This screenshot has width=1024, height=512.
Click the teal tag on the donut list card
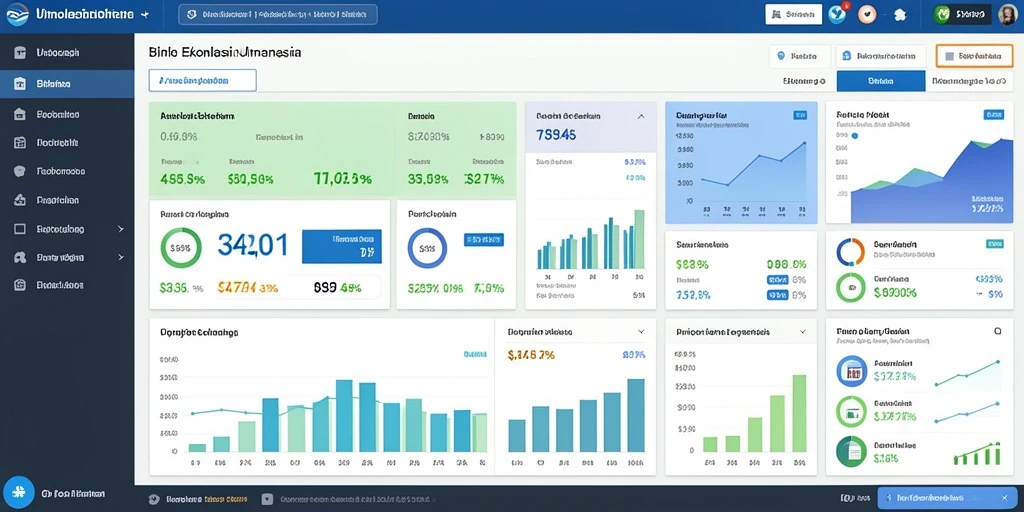click(x=993, y=244)
